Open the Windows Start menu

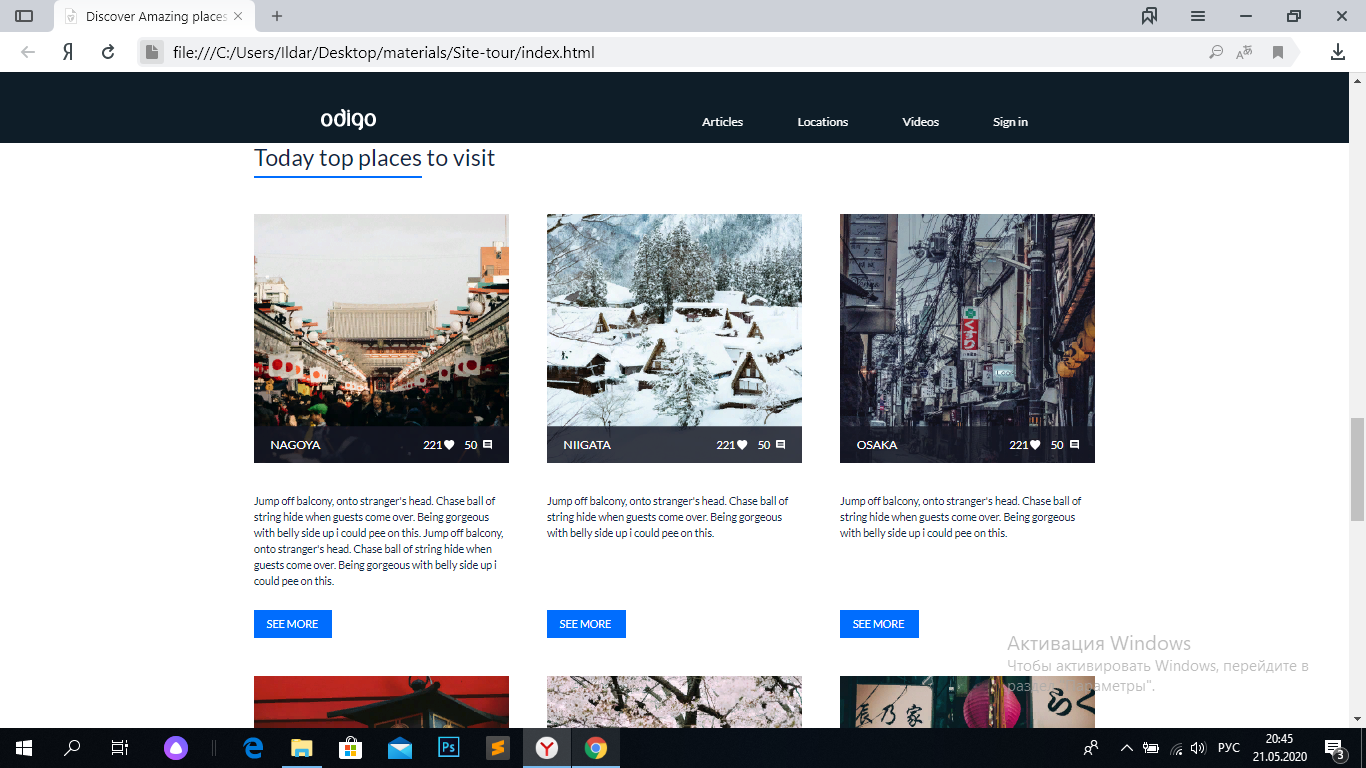24,748
